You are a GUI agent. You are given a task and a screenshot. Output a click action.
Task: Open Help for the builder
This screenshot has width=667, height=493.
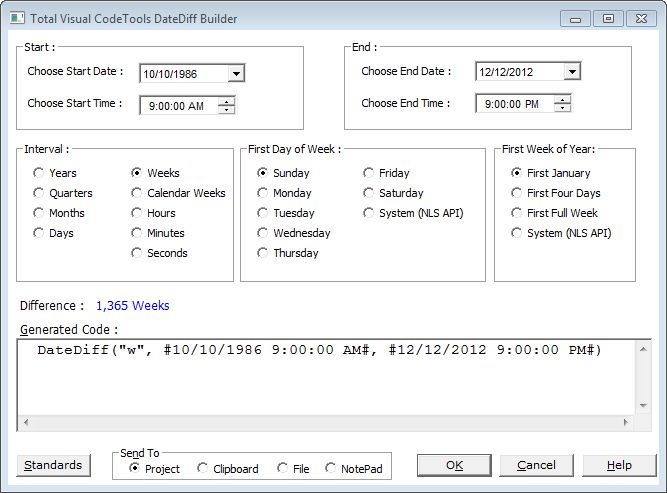coord(619,465)
